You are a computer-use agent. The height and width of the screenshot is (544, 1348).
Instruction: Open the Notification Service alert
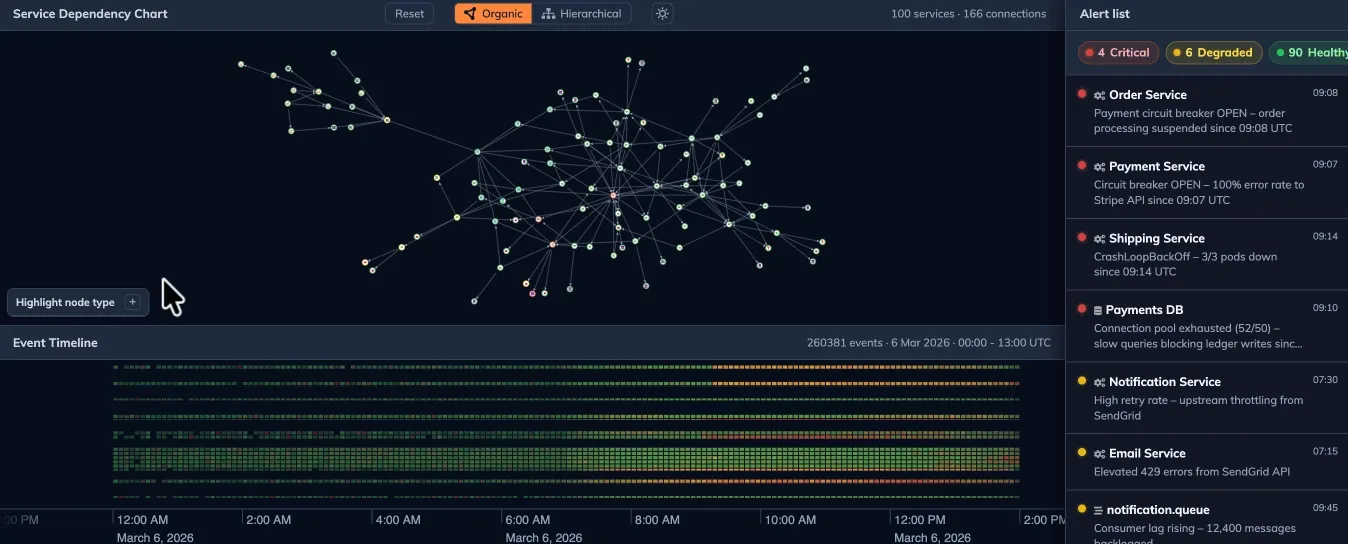[1207, 398]
